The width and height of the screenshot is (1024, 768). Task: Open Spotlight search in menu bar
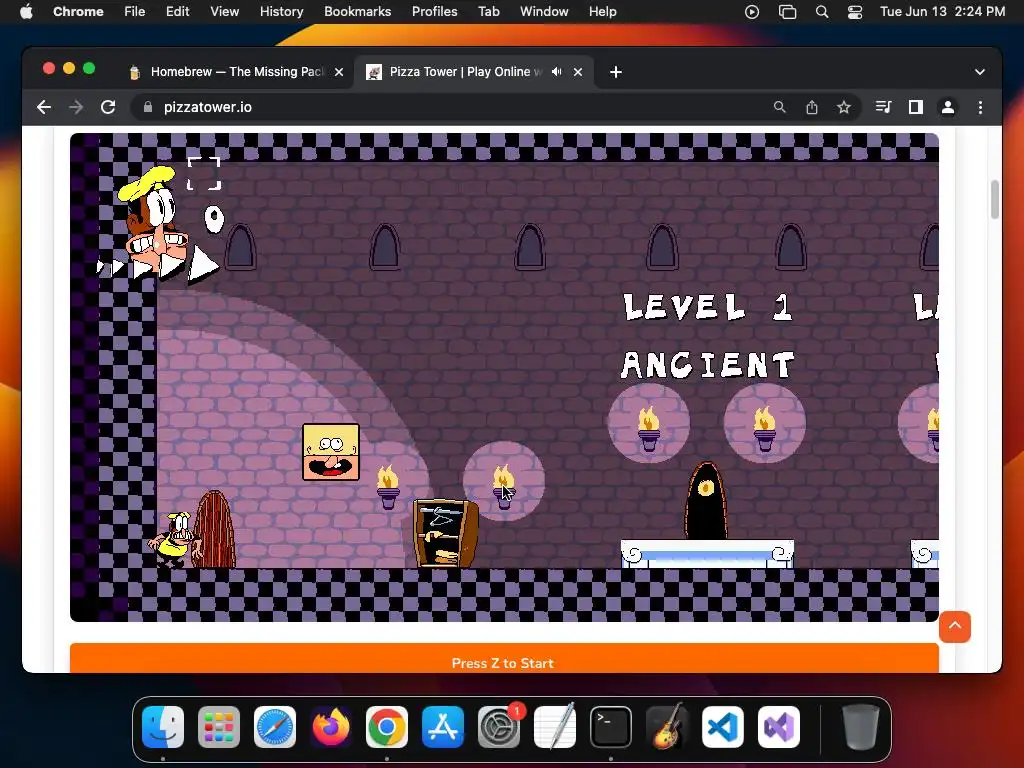tap(822, 12)
